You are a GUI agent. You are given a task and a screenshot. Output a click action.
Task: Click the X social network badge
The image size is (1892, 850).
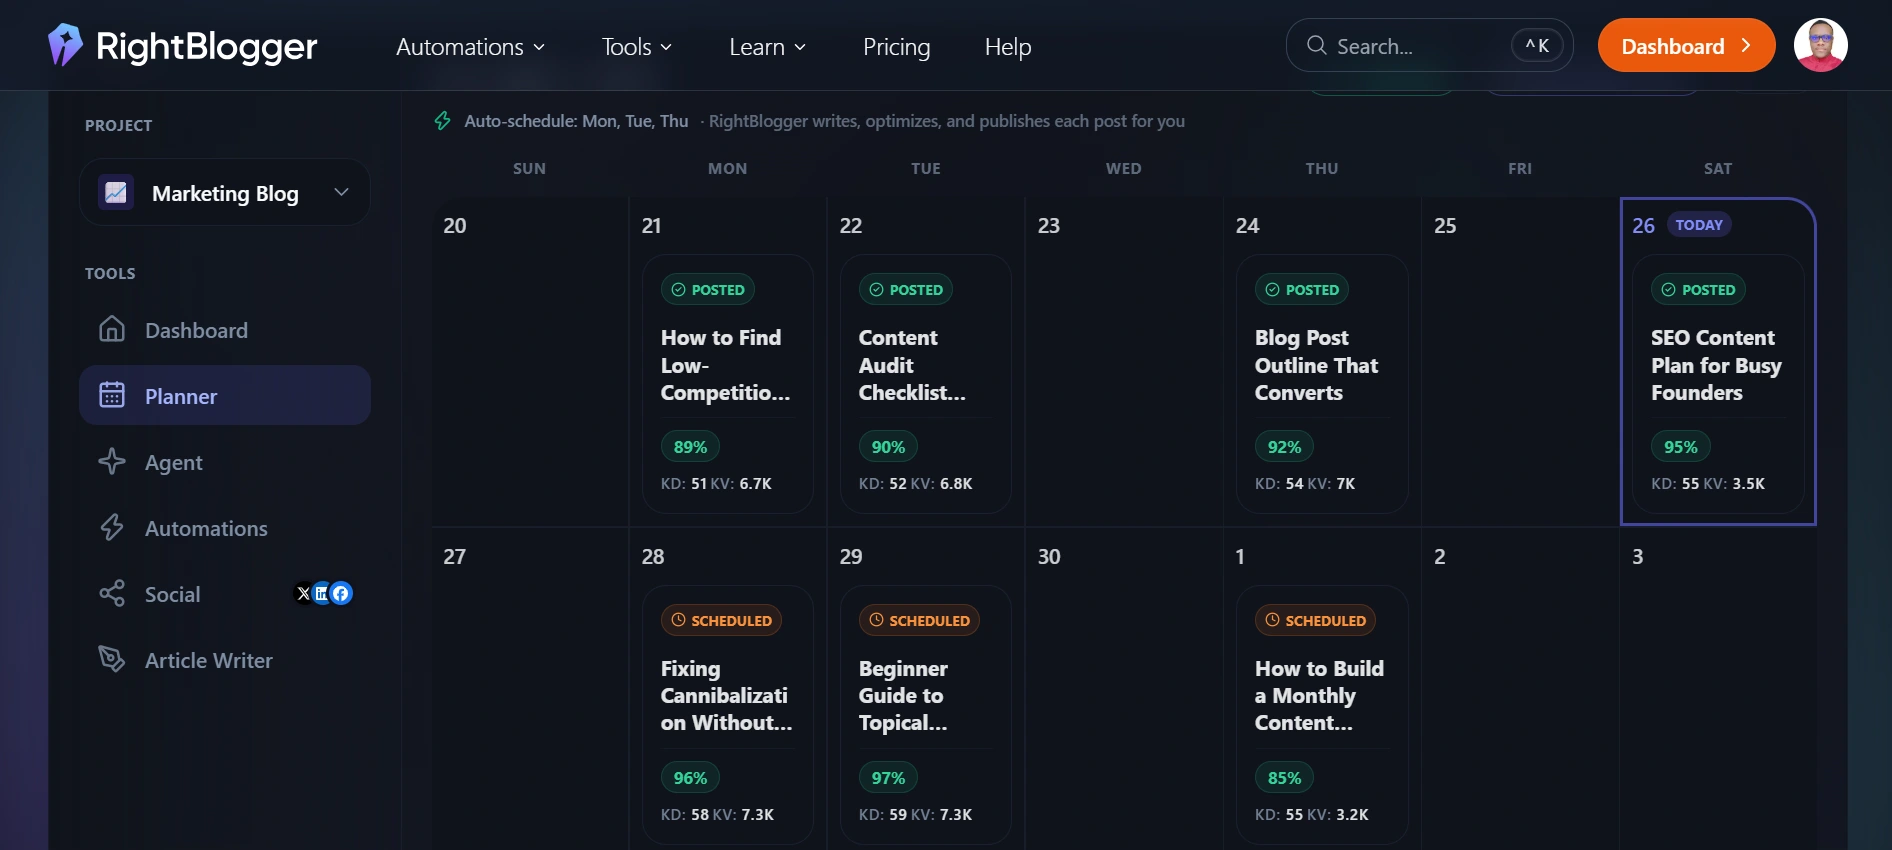coord(304,593)
